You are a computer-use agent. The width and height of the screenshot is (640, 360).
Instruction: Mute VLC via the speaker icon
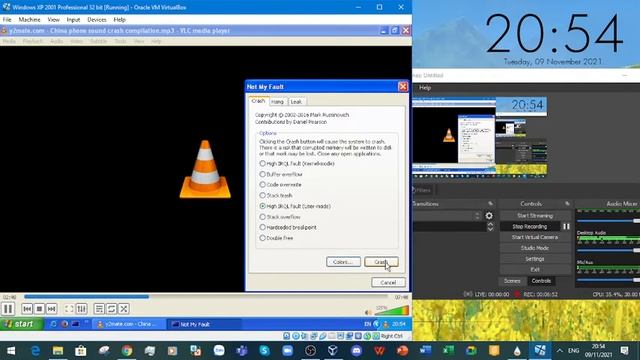click(x=368, y=312)
